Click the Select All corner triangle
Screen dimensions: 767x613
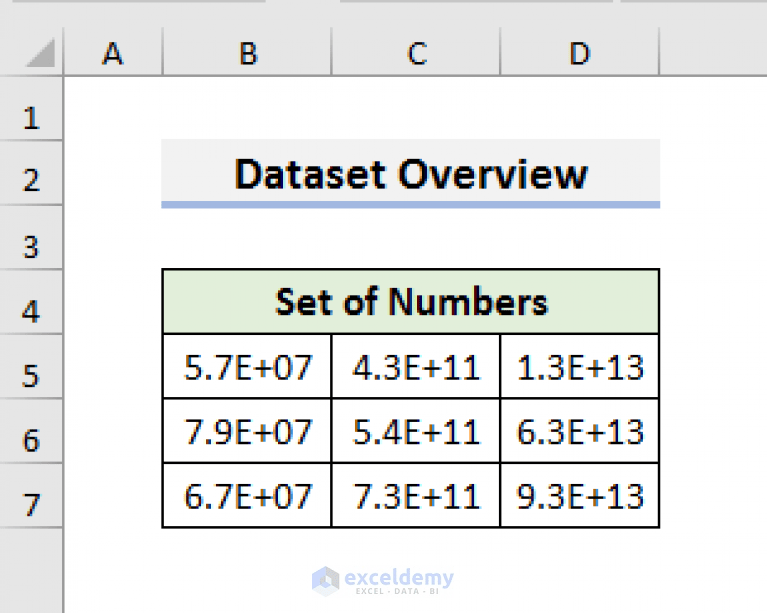point(40,53)
